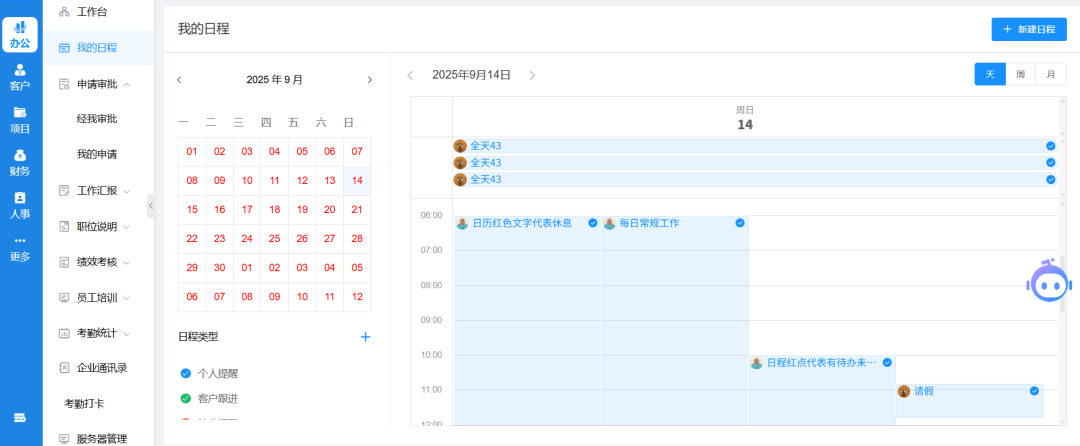Image resolution: width=1080 pixels, height=446 pixels.
Task: Open the 办公 module in left rail
Action: click(x=20, y=34)
